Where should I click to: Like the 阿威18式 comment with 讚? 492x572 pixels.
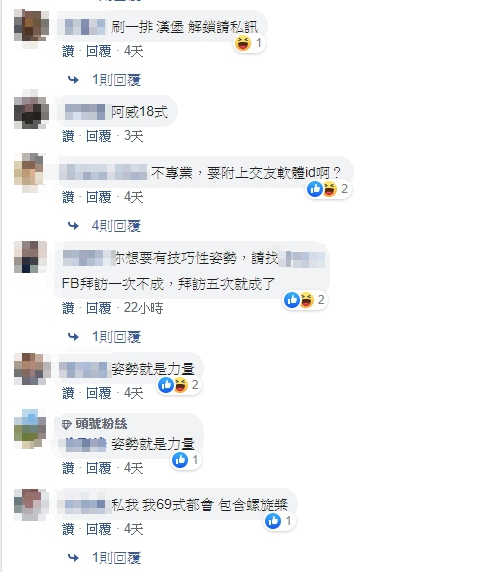[68, 136]
